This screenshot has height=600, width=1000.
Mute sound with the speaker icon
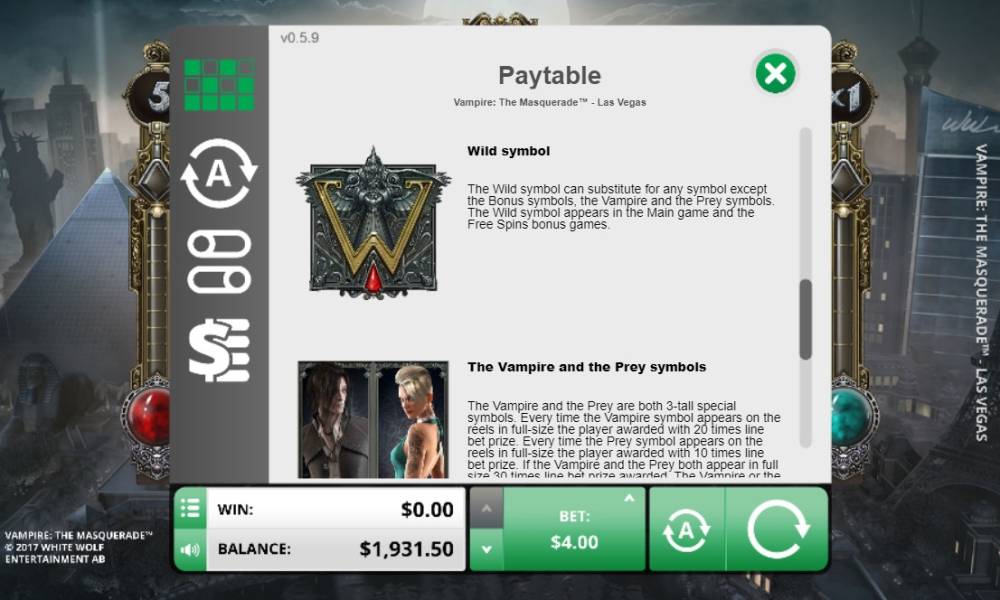click(x=190, y=550)
